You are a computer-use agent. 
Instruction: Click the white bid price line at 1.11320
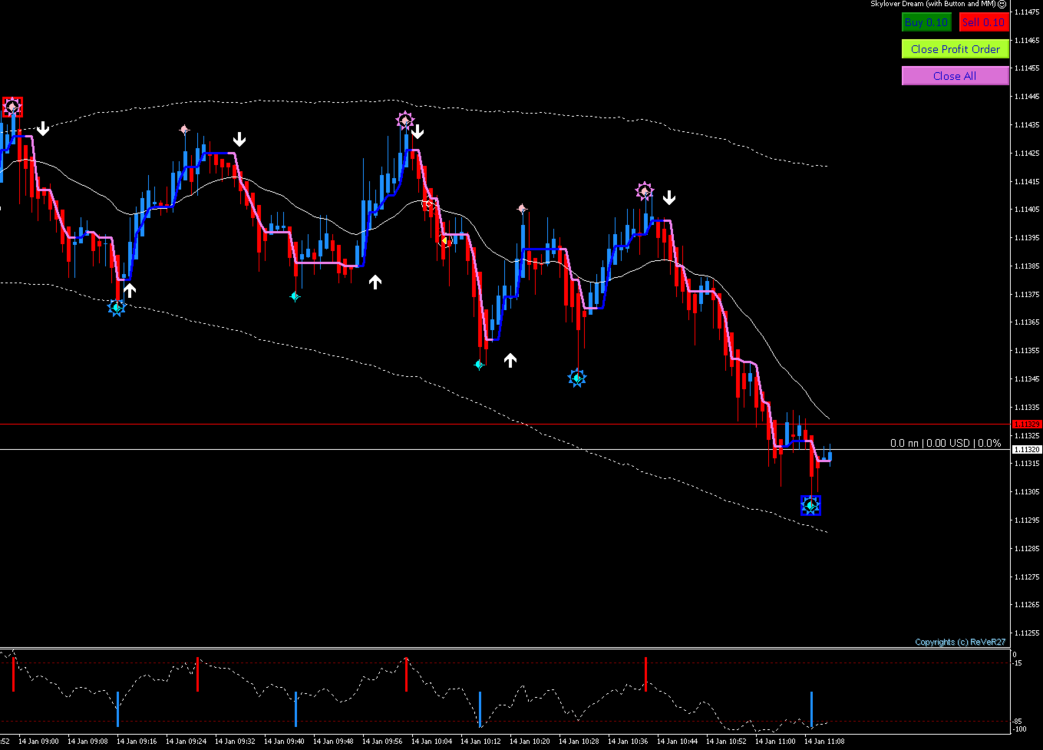click(506, 450)
